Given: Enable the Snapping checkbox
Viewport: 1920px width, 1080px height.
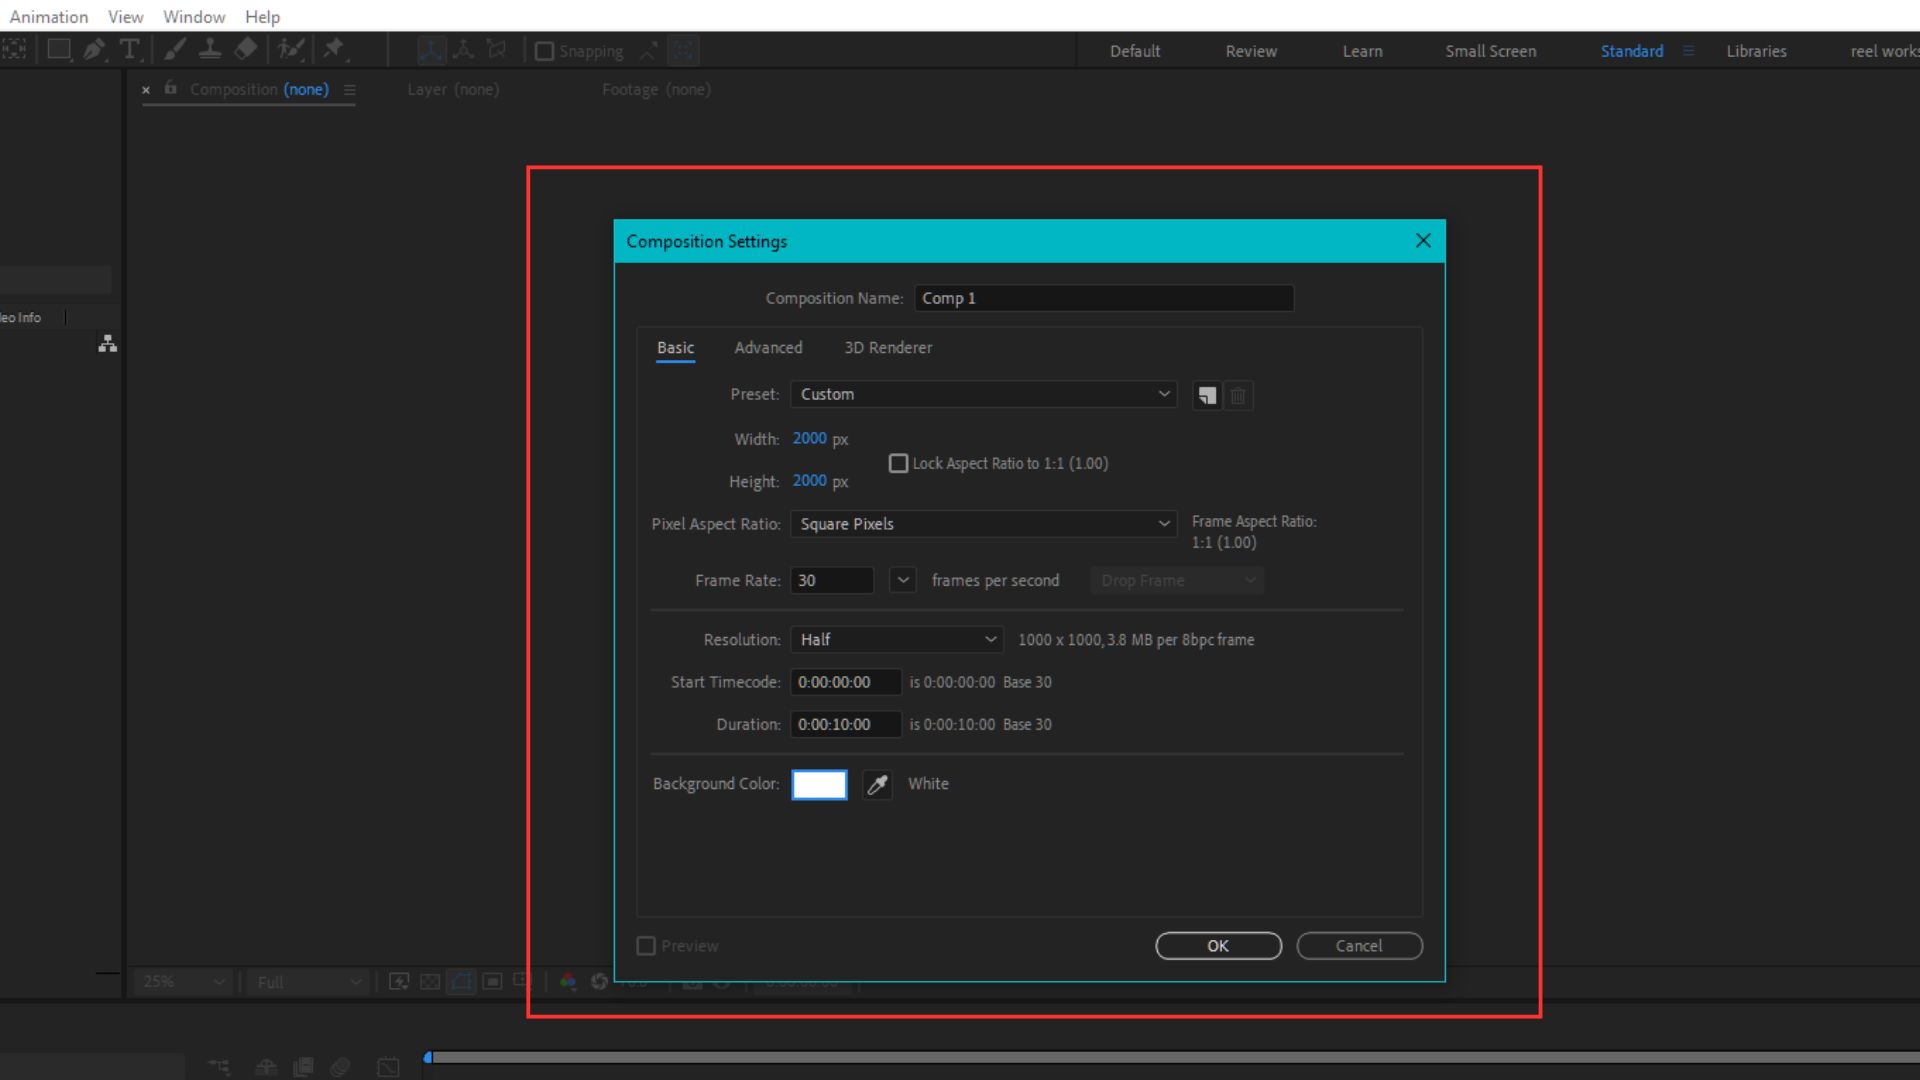Looking at the screenshot, I should (x=544, y=50).
